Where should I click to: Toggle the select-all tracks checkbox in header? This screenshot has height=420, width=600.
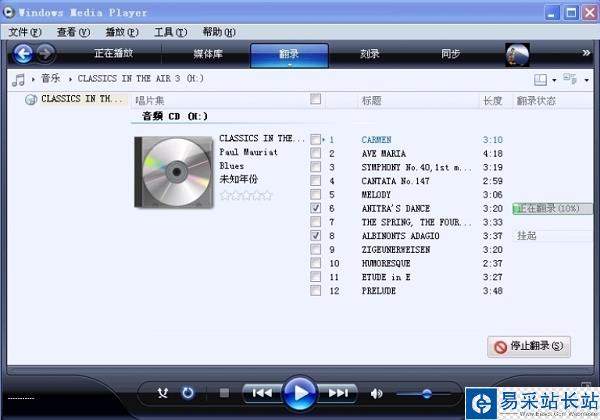315,99
